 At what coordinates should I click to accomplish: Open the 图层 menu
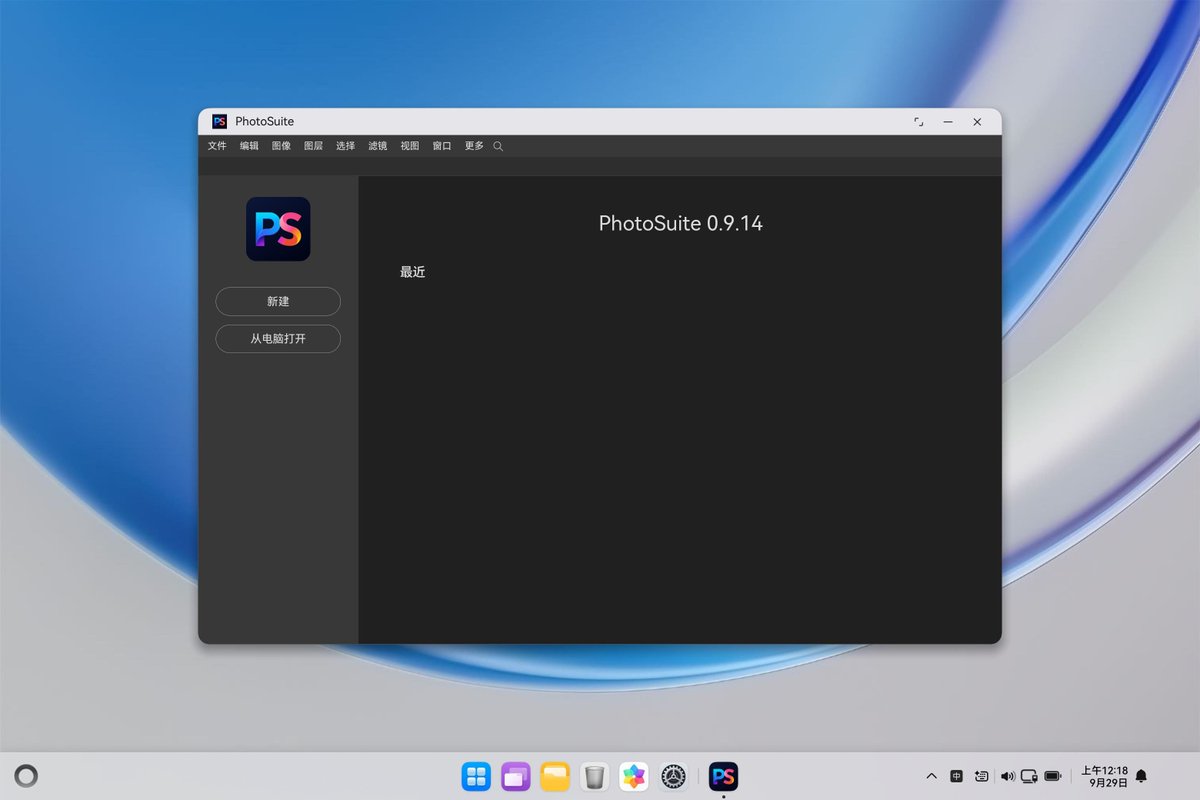[x=313, y=146]
